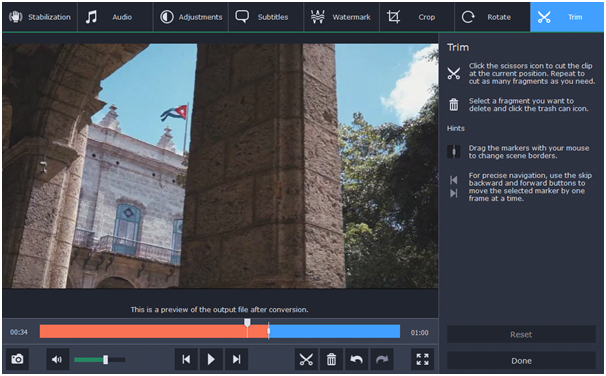Viewport: 606px width, 376px height.
Task: Redo the last action
Action: [382, 359]
